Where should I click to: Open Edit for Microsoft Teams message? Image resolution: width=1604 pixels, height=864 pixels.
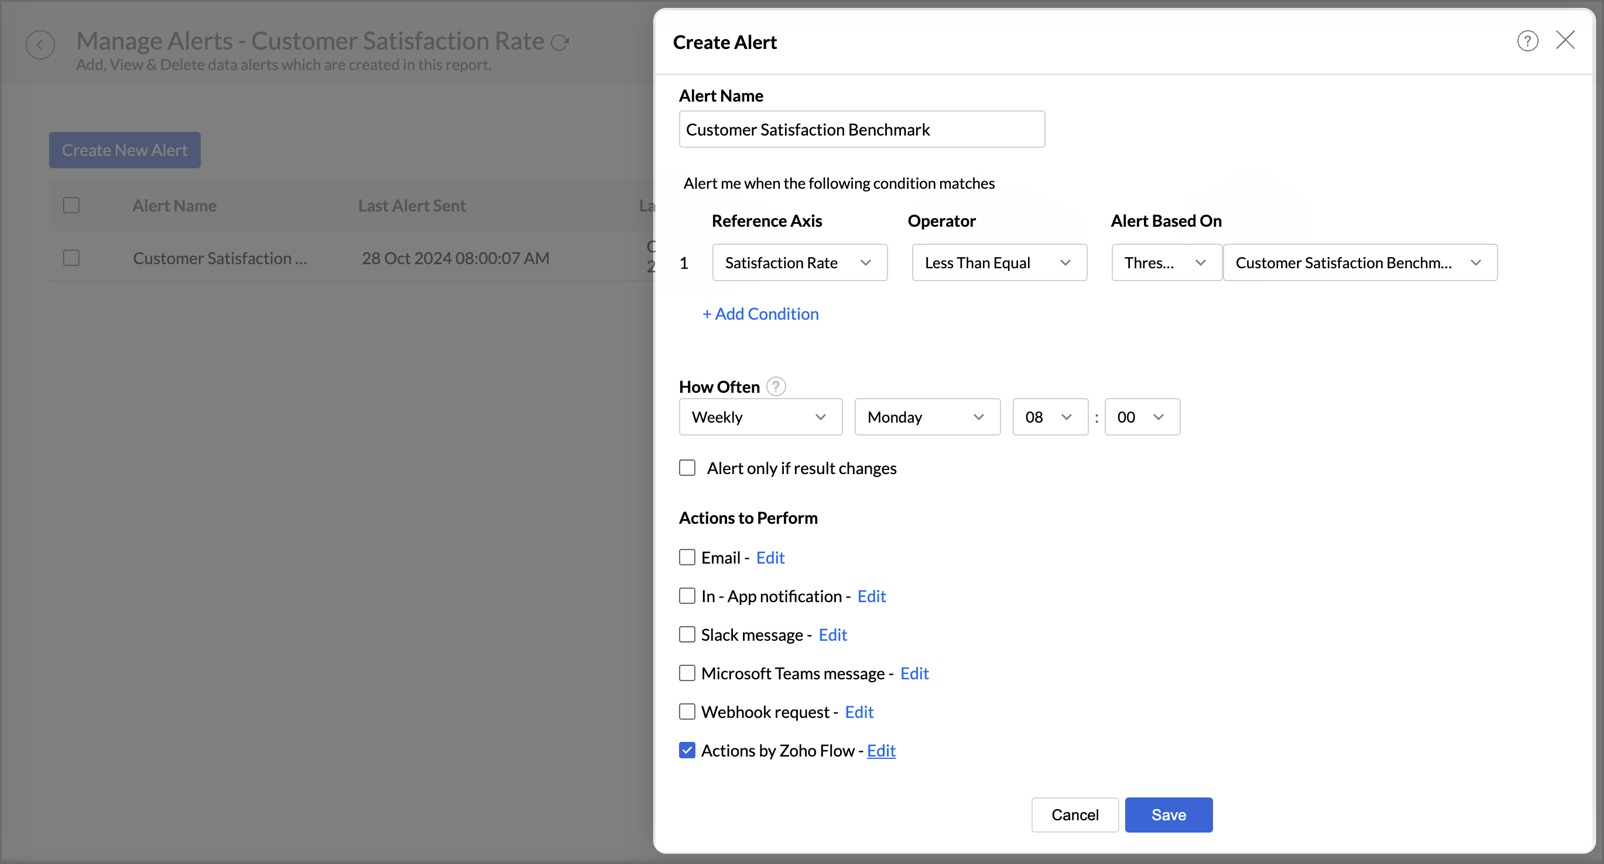click(914, 673)
